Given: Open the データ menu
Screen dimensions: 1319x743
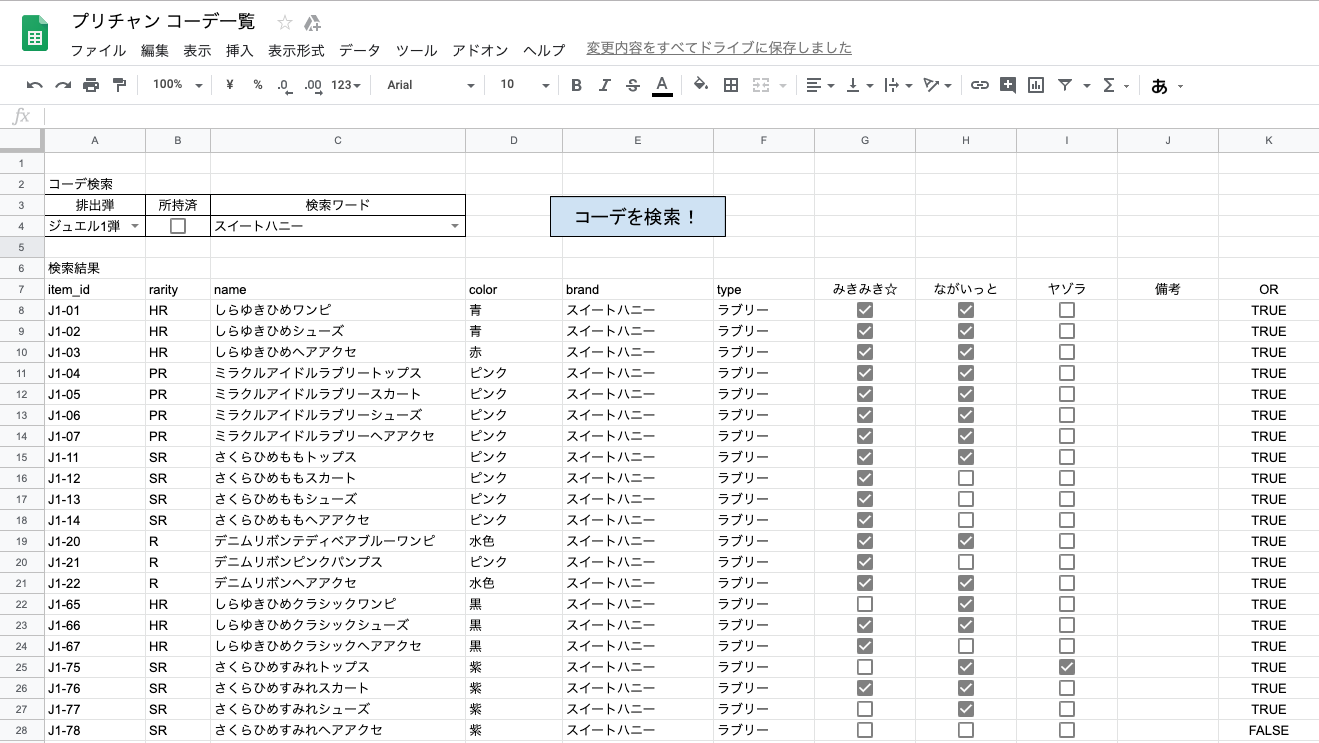Looking at the screenshot, I should (x=359, y=50).
